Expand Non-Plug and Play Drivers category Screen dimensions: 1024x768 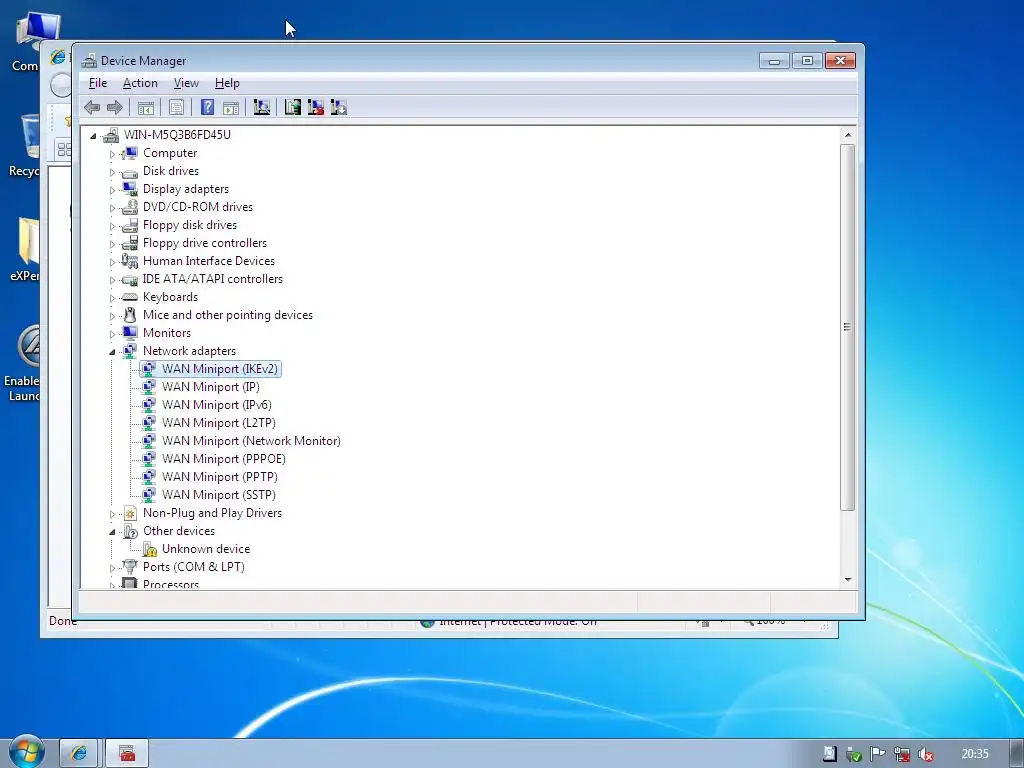click(112, 514)
